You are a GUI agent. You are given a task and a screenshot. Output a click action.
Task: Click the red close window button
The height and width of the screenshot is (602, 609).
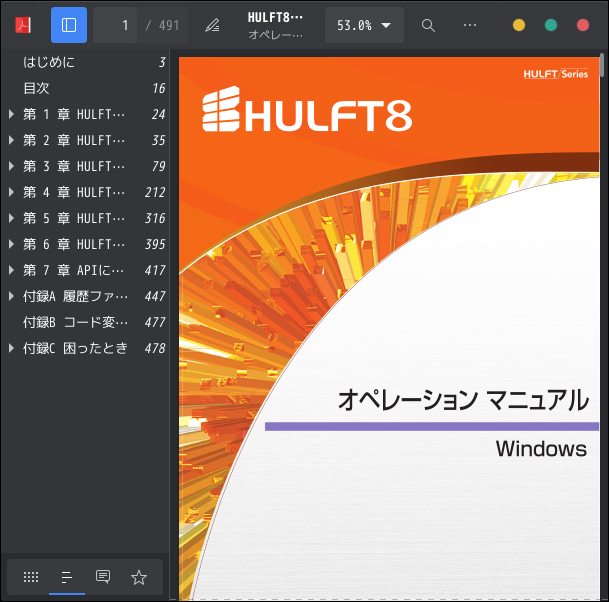point(583,25)
